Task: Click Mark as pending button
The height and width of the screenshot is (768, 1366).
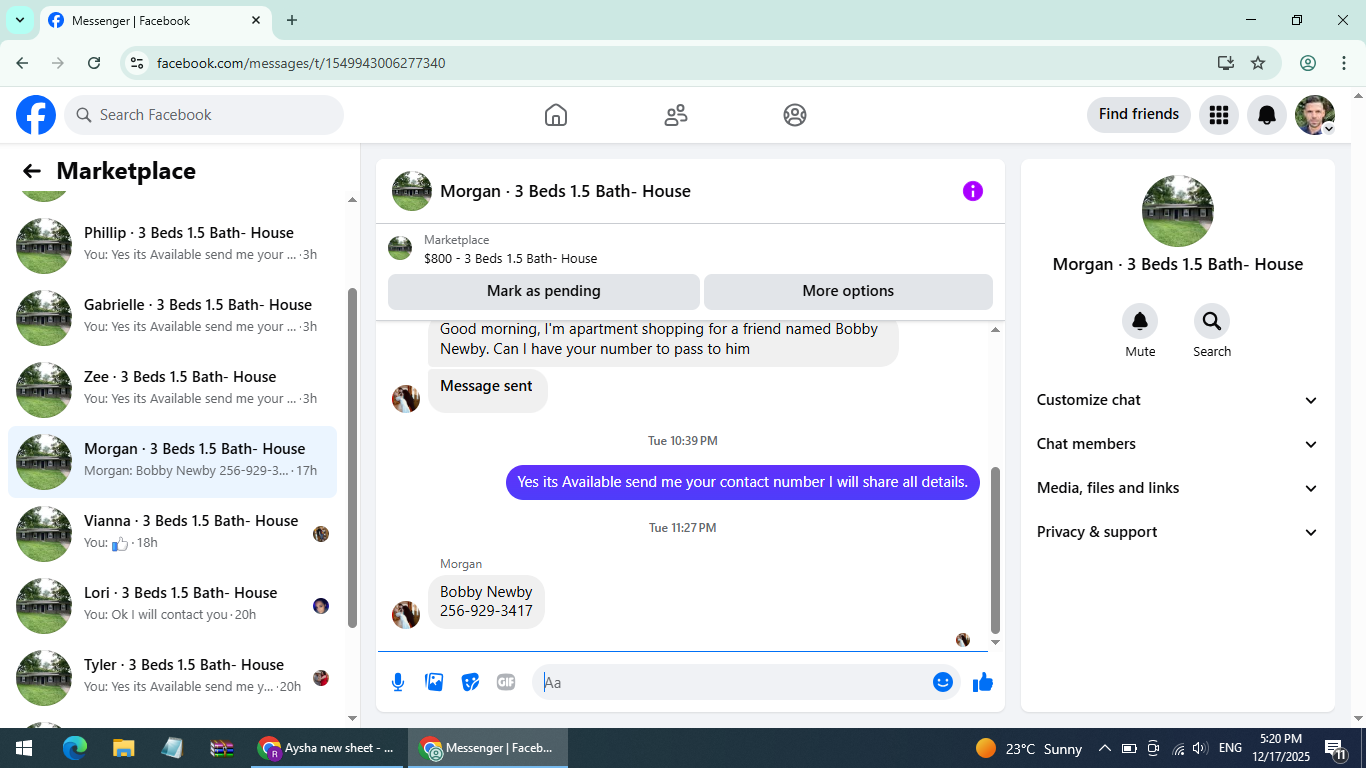Action: 544,291
